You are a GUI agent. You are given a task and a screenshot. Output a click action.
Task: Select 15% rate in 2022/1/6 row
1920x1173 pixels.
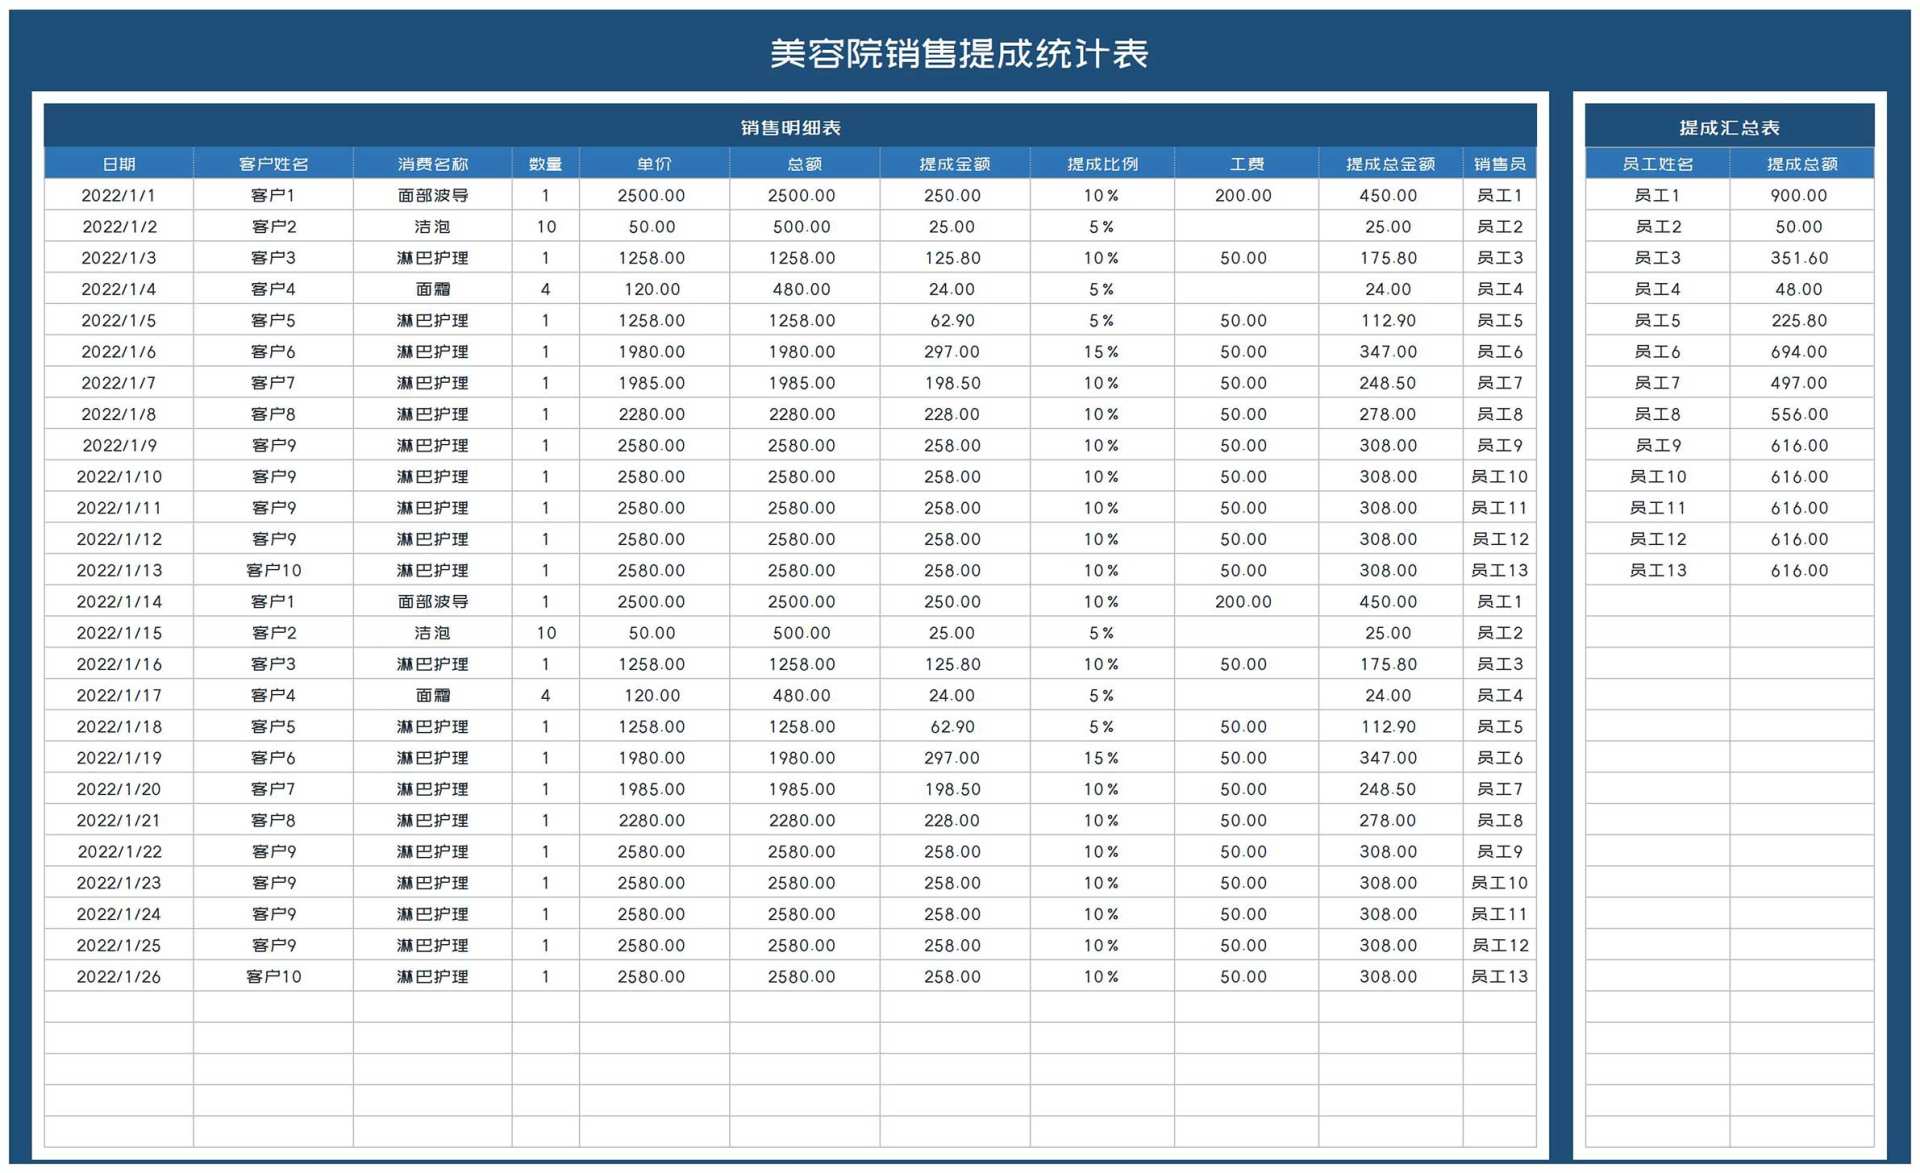[1101, 351]
